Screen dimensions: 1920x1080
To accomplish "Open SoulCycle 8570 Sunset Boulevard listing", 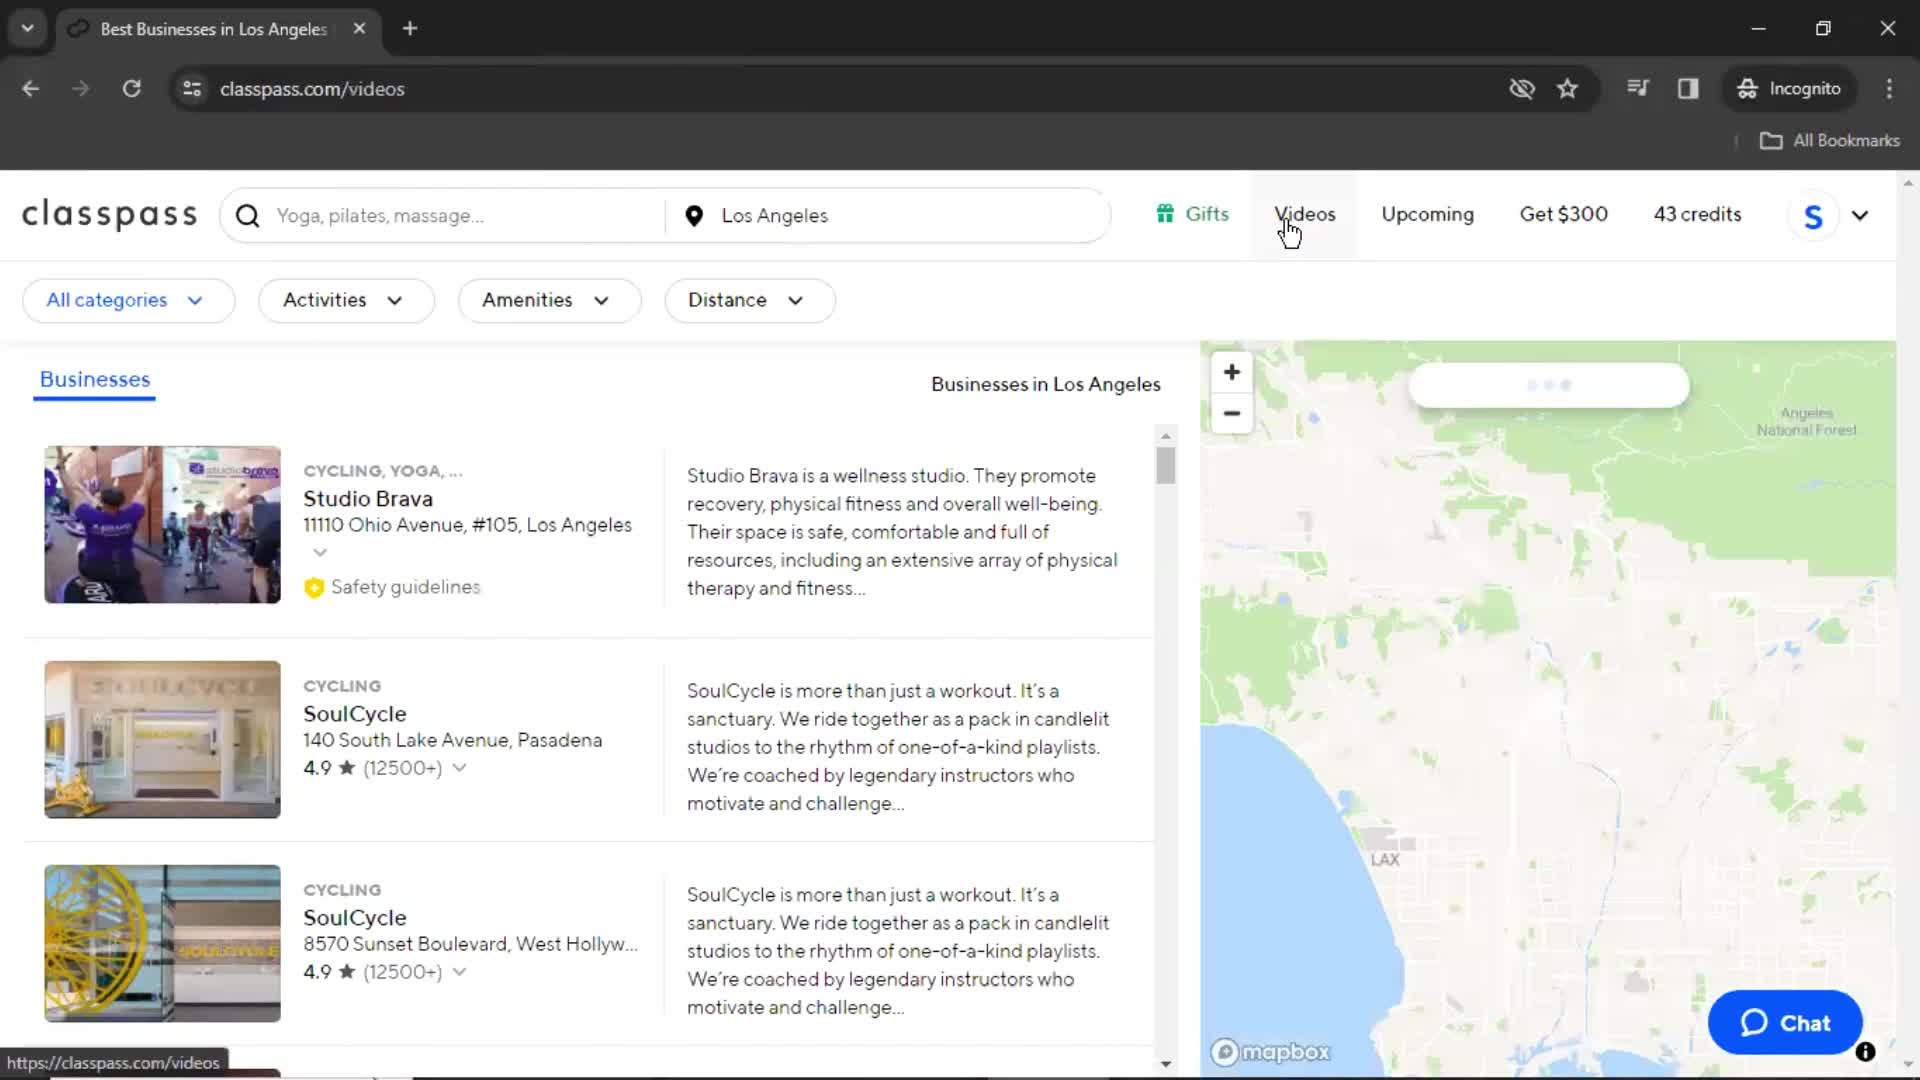I will [355, 918].
